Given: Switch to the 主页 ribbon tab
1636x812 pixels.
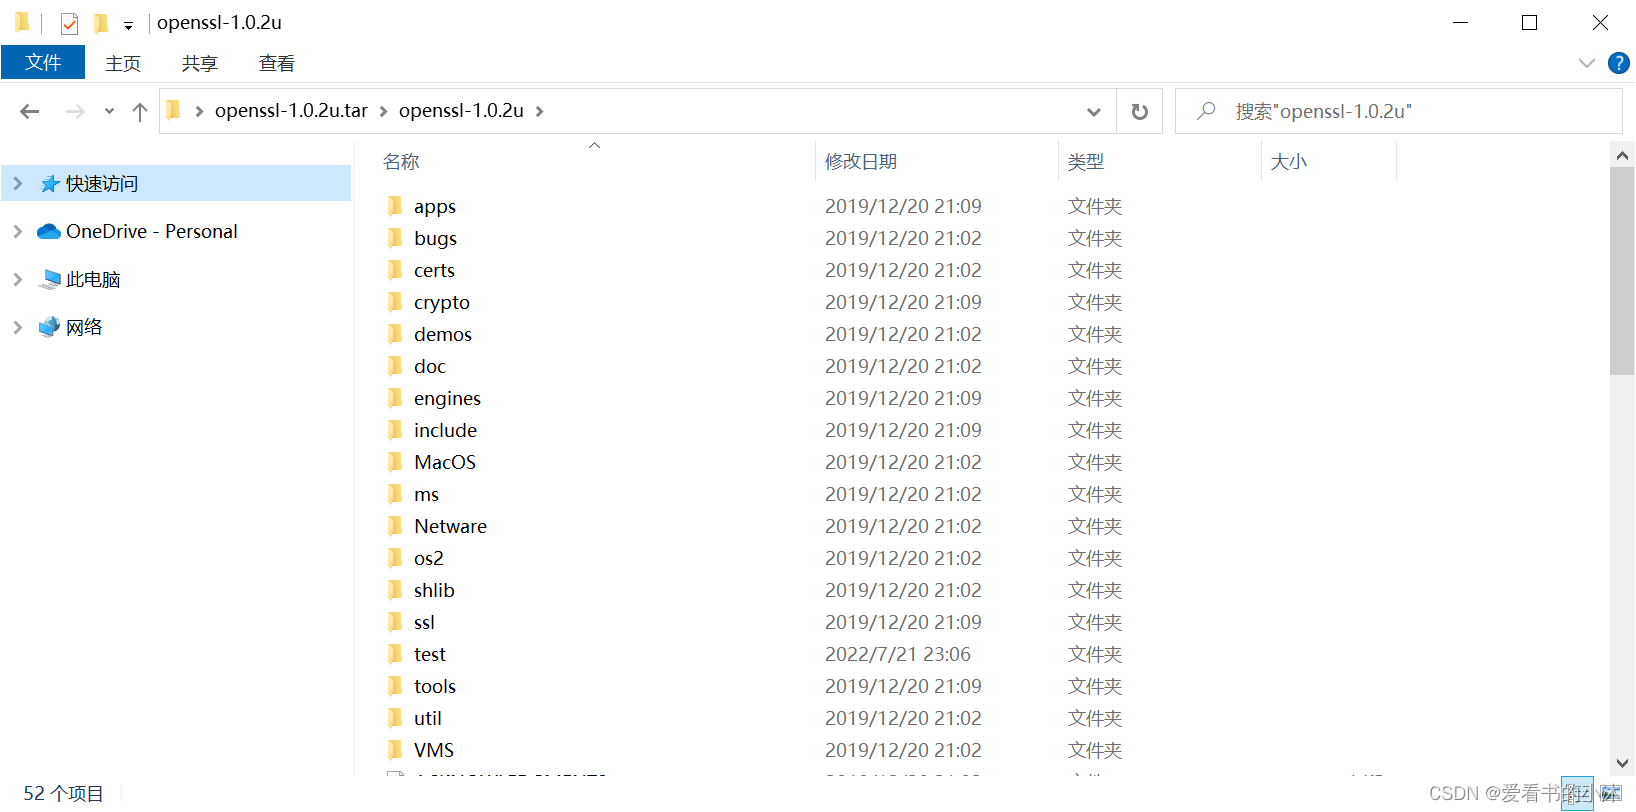Looking at the screenshot, I should pos(123,63).
